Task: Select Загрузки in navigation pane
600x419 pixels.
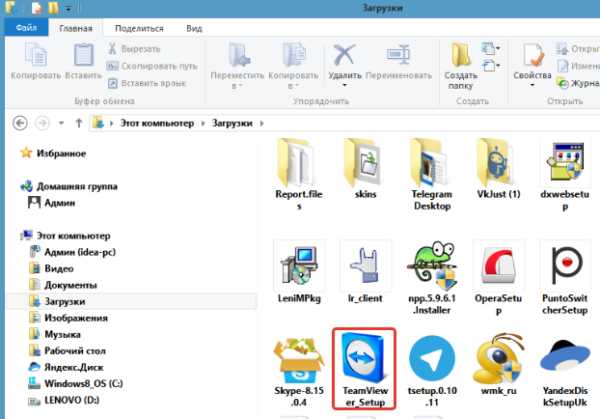Action: tap(132, 302)
